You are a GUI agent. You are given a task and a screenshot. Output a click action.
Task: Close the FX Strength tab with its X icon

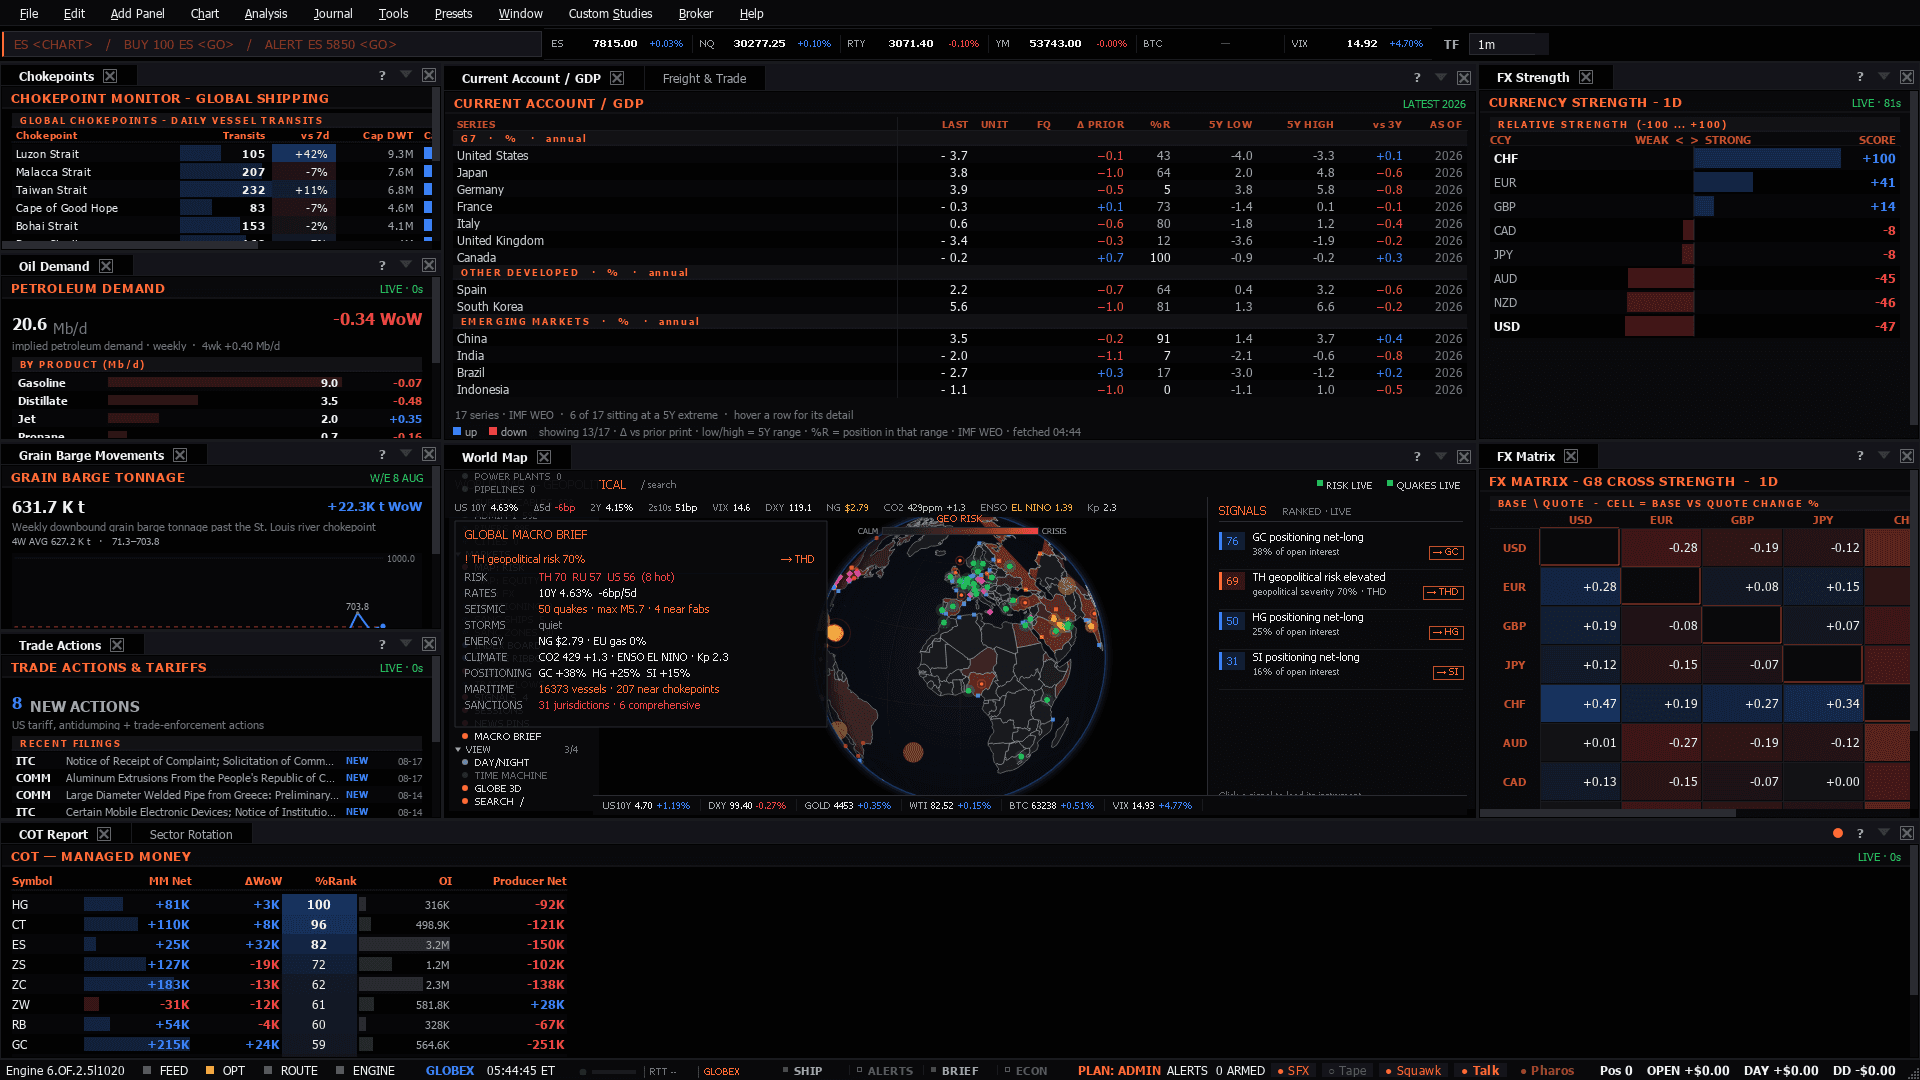(x=1586, y=77)
